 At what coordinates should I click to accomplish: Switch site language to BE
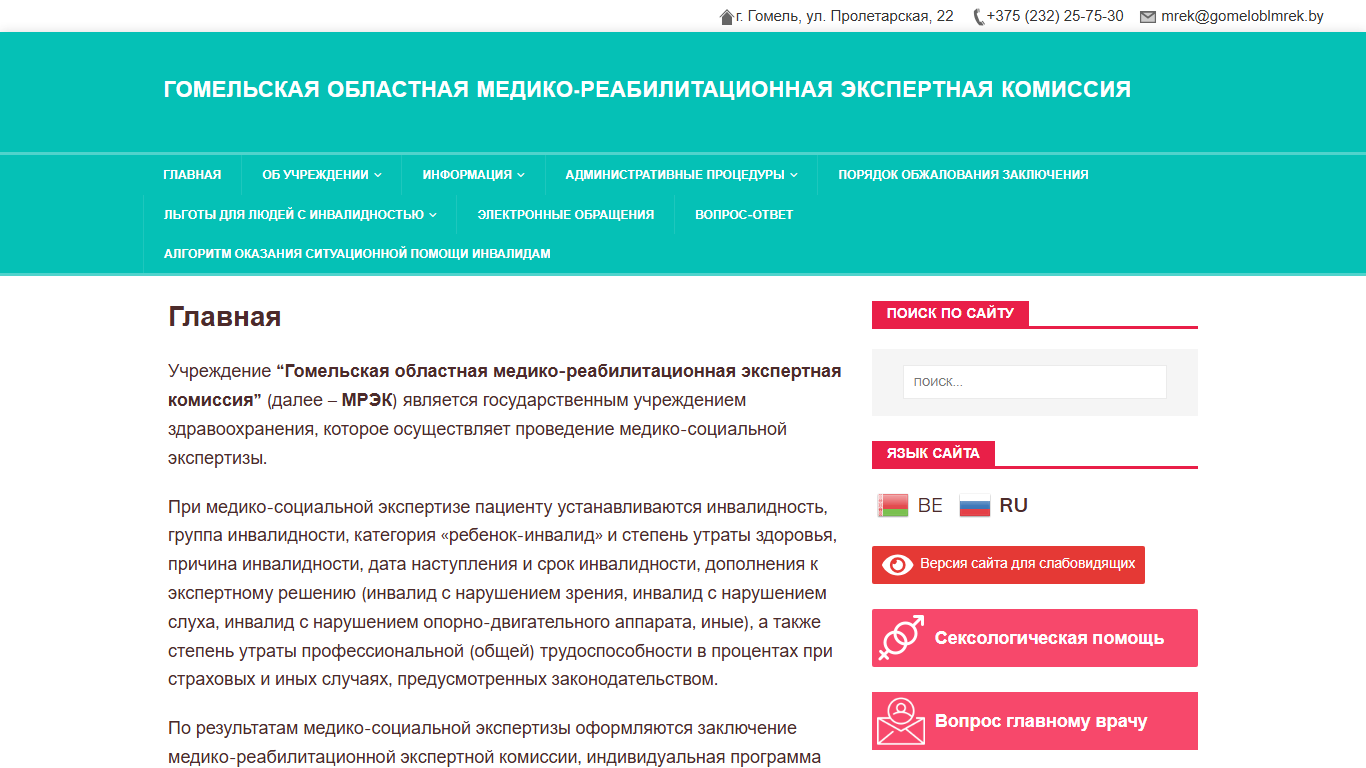[x=930, y=506]
